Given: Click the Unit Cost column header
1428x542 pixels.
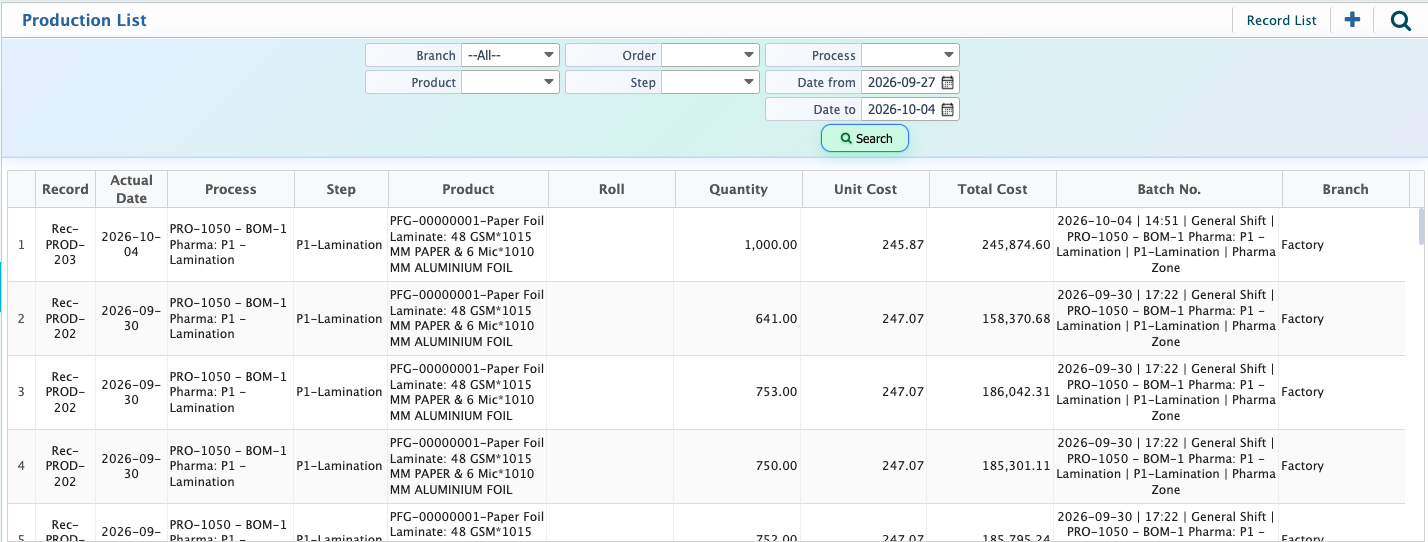Looking at the screenshot, I should (866, 189).
